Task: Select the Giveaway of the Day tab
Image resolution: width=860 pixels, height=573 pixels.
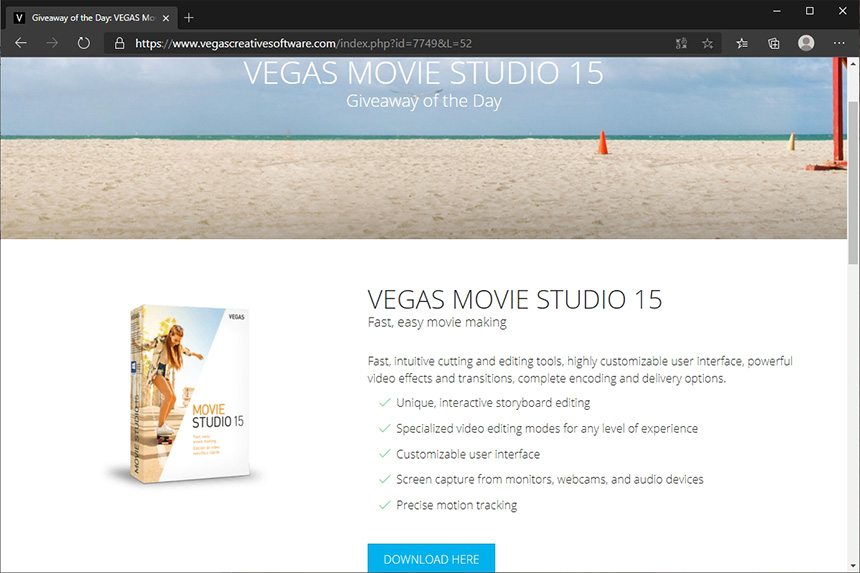Action: tap(92, 18)
